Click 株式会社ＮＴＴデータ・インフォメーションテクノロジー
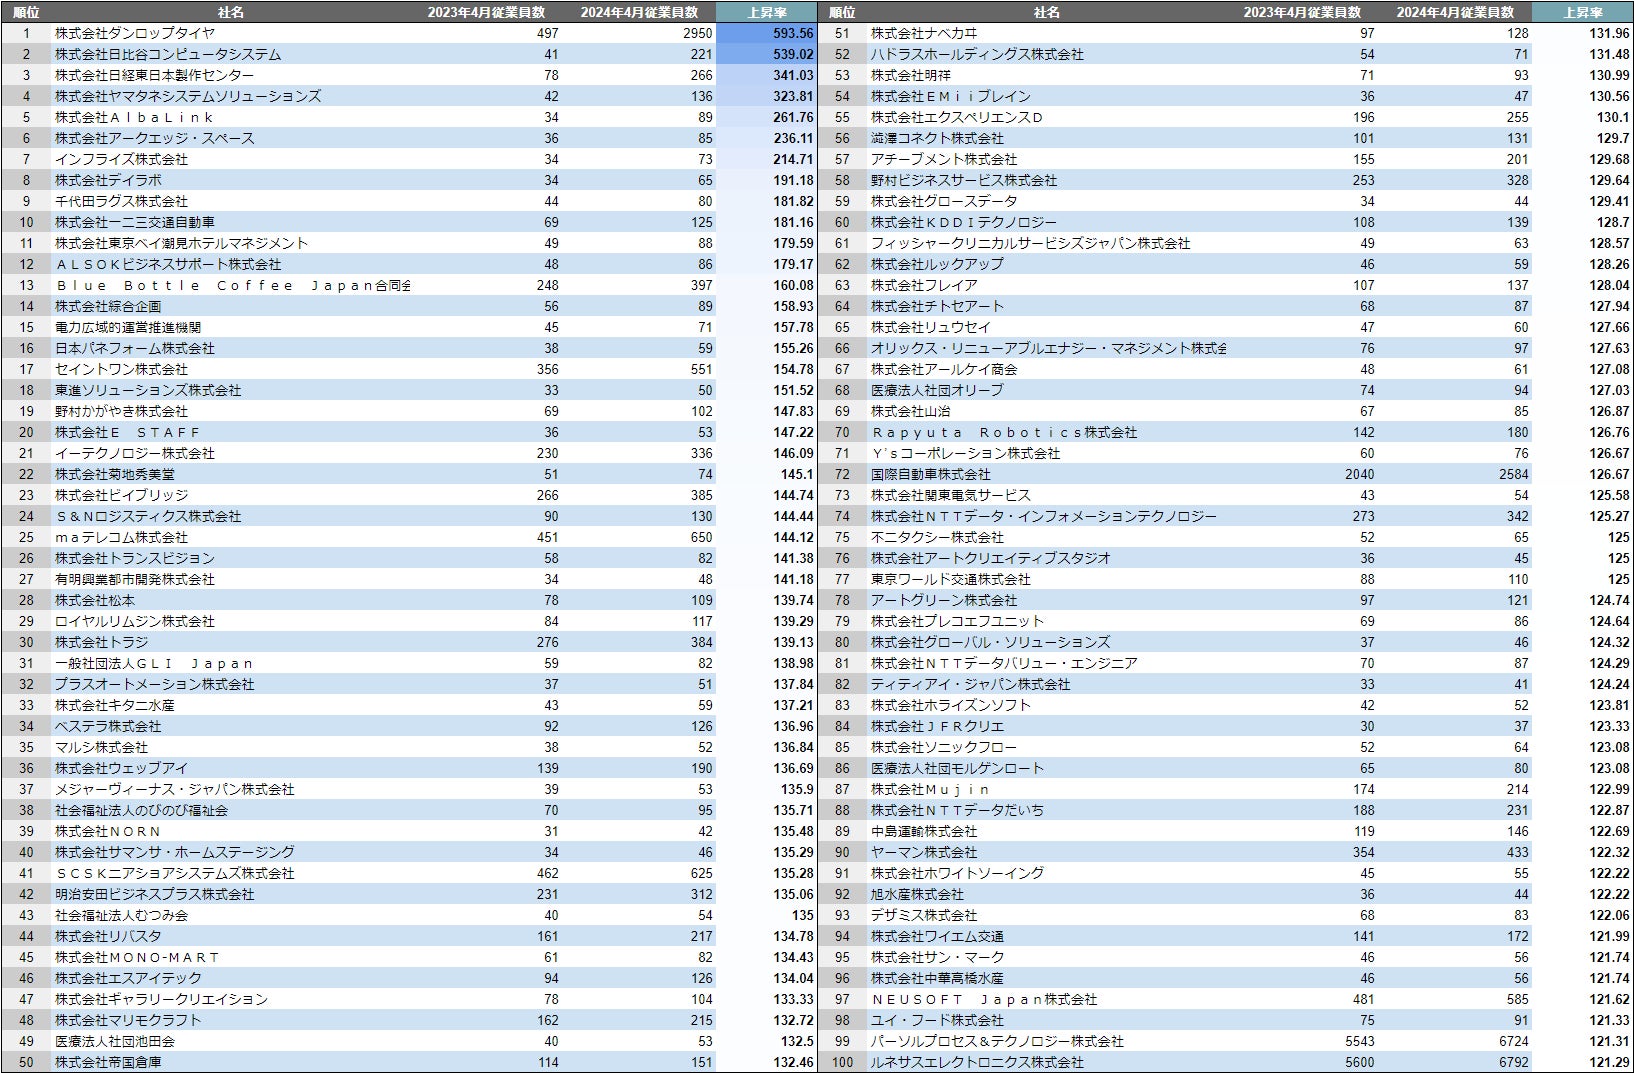Screen dimensions: 1634x1073 (1044, 516)
